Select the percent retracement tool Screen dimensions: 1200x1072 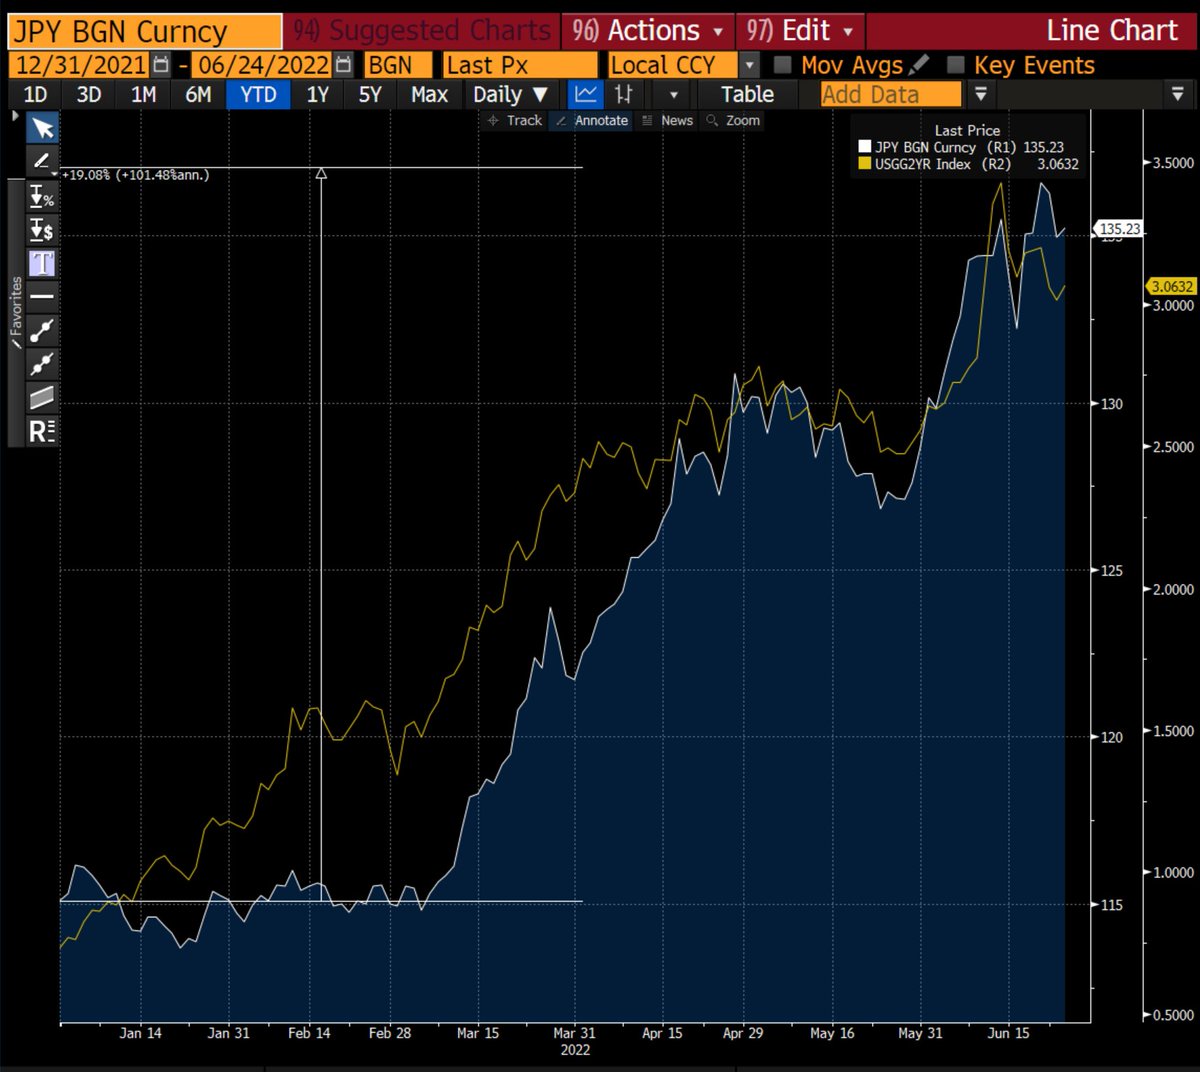tap(42, 198)
